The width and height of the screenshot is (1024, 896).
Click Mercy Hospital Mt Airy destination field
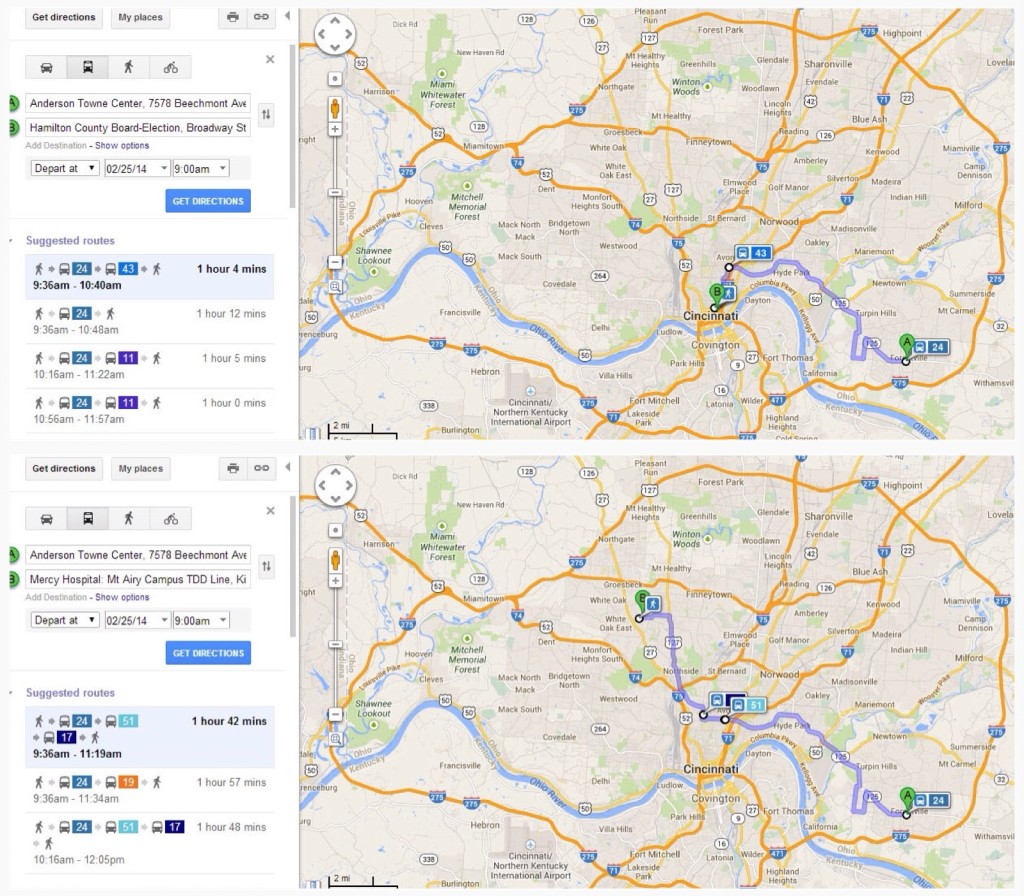click(138, 579)
